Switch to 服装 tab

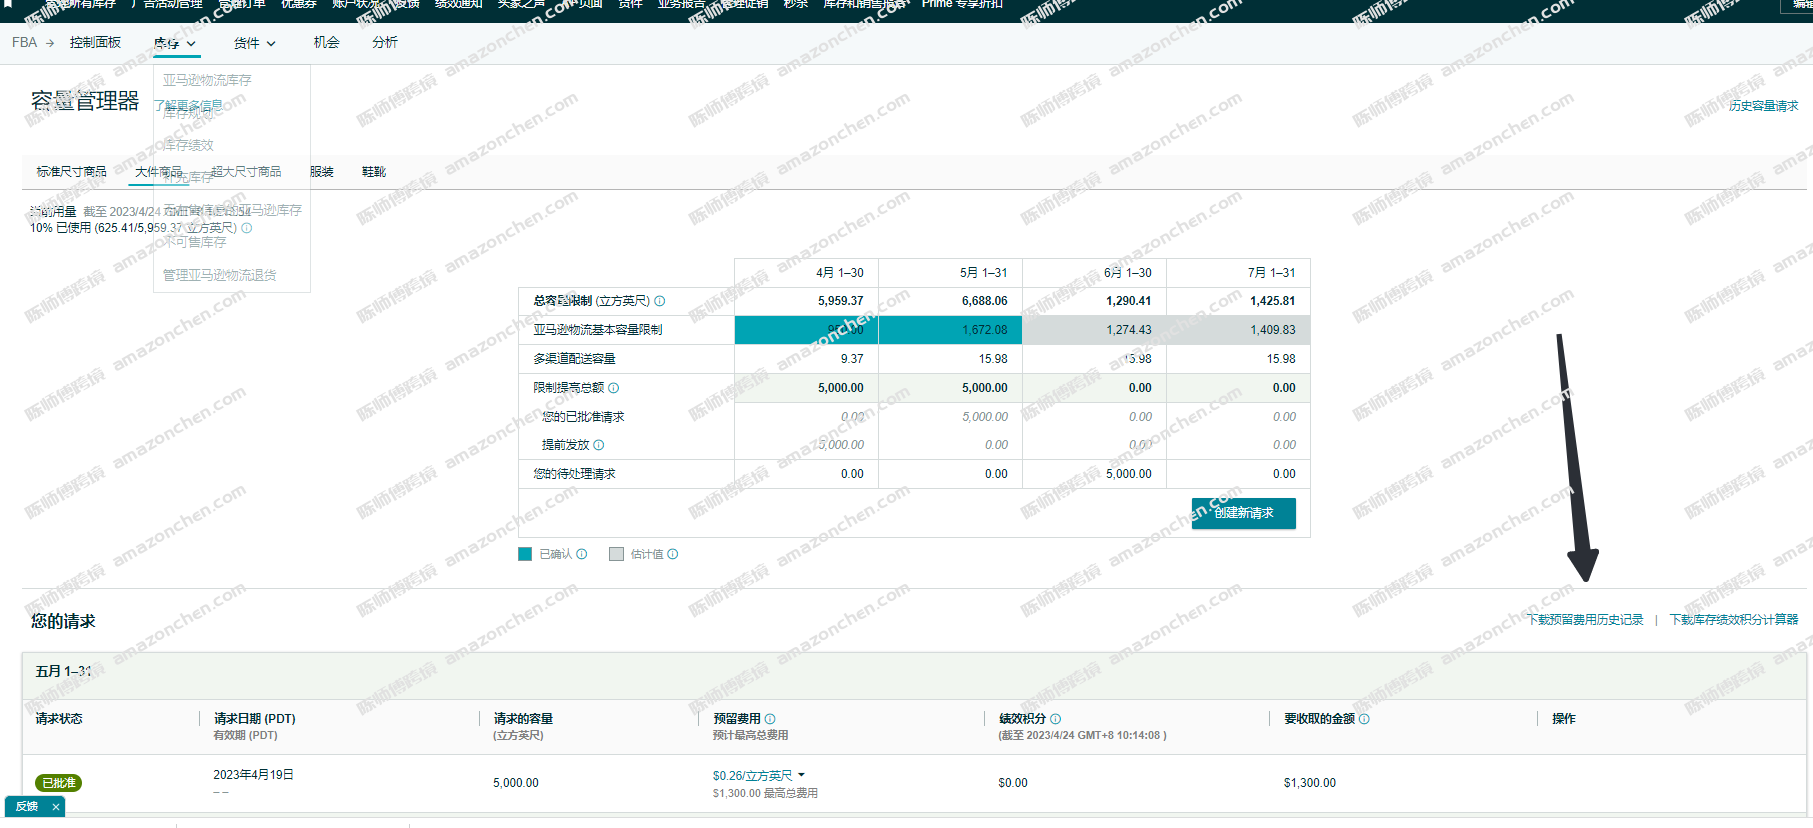coord(322,172)
